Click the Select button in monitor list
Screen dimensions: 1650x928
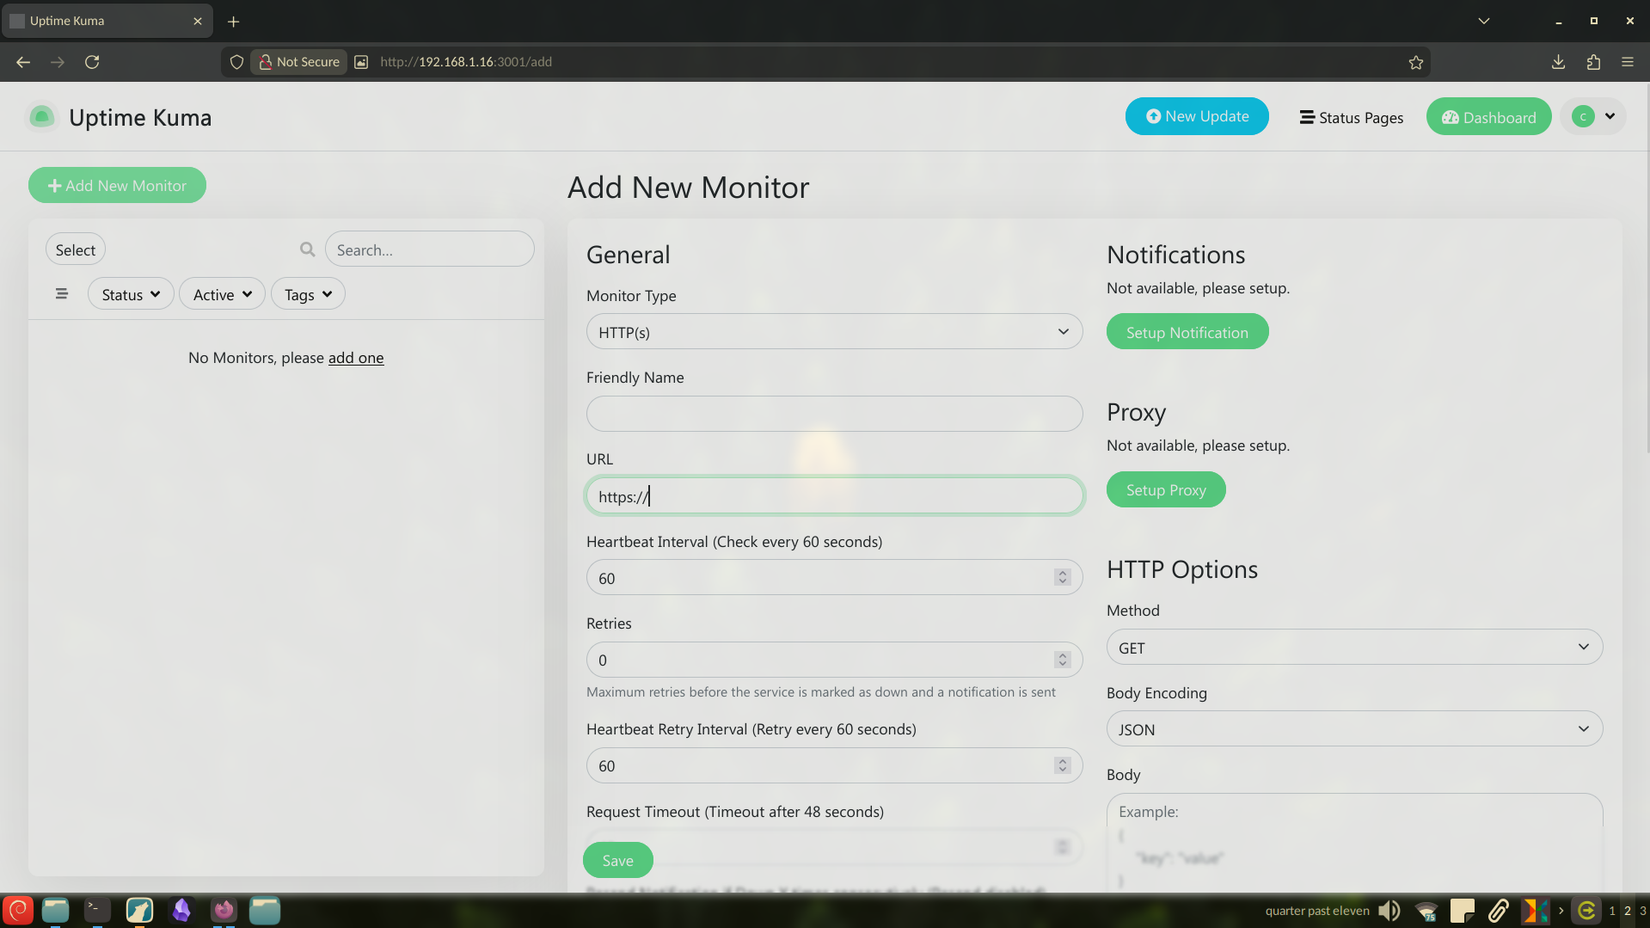point(75,250)
